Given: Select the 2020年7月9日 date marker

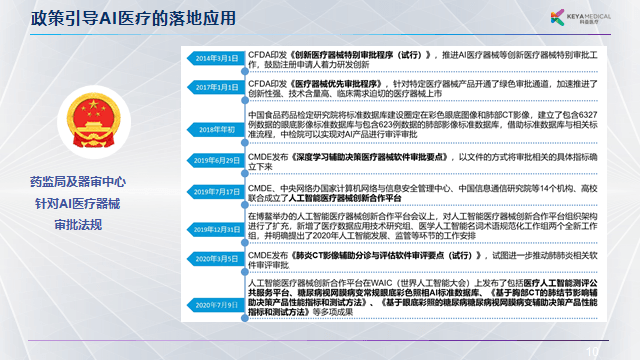Looking at the screenshot, I should click(x=216, y=305).
